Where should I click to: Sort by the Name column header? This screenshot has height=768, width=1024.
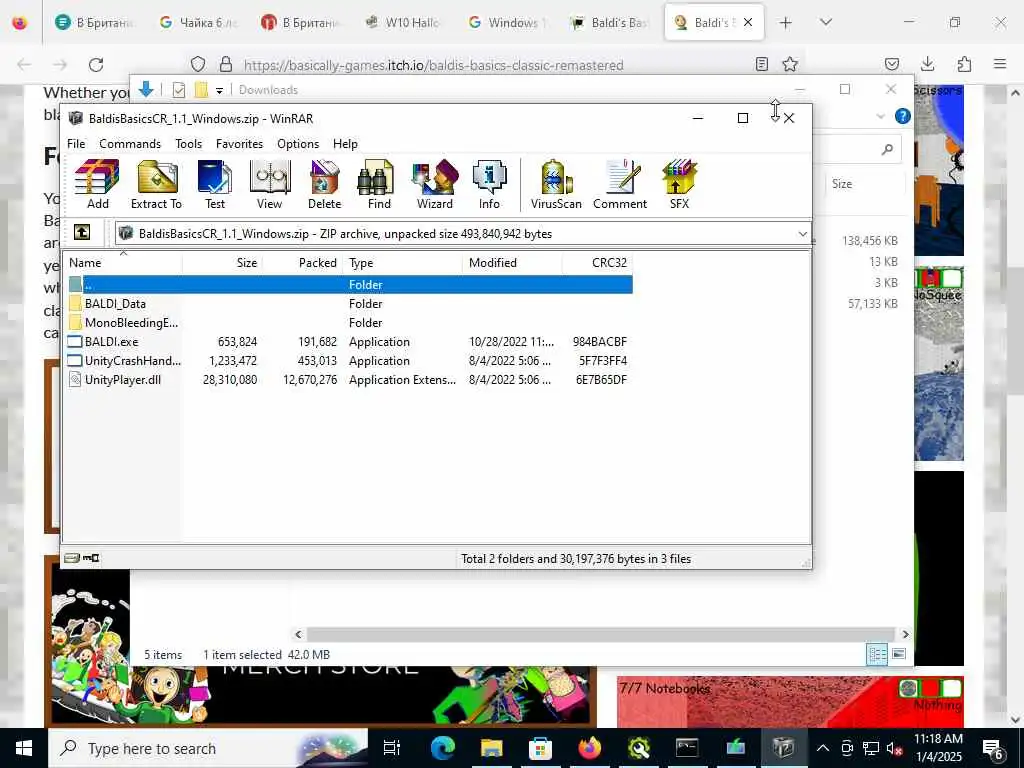(123, 263)
